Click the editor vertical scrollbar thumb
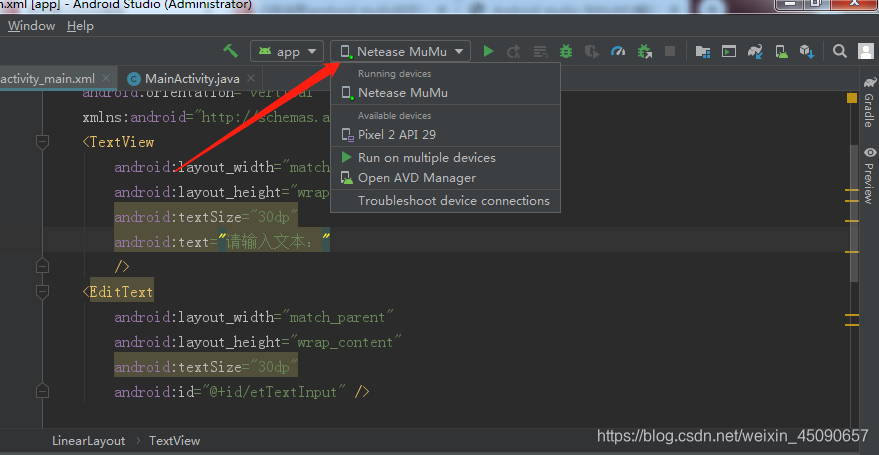879x455 pixels. pos(854,213)
